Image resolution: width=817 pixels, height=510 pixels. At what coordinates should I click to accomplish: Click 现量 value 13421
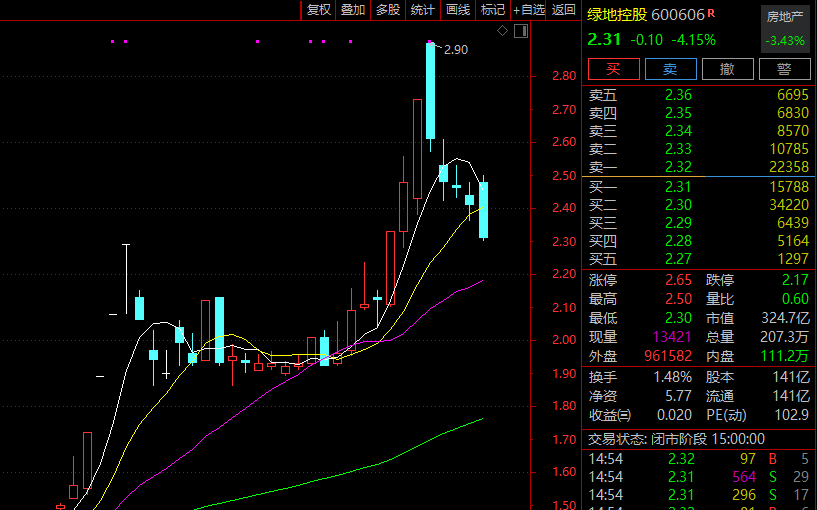click(672, 337)
